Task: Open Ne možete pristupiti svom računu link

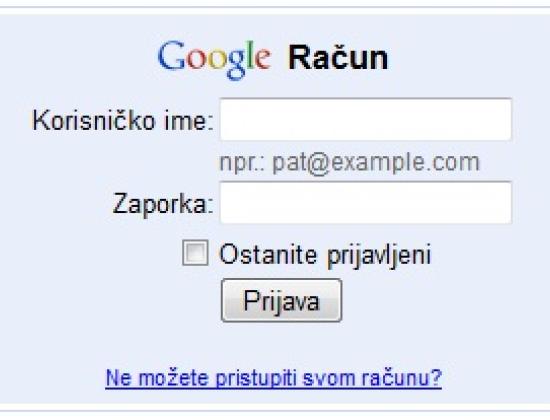Action: (273, 378)
